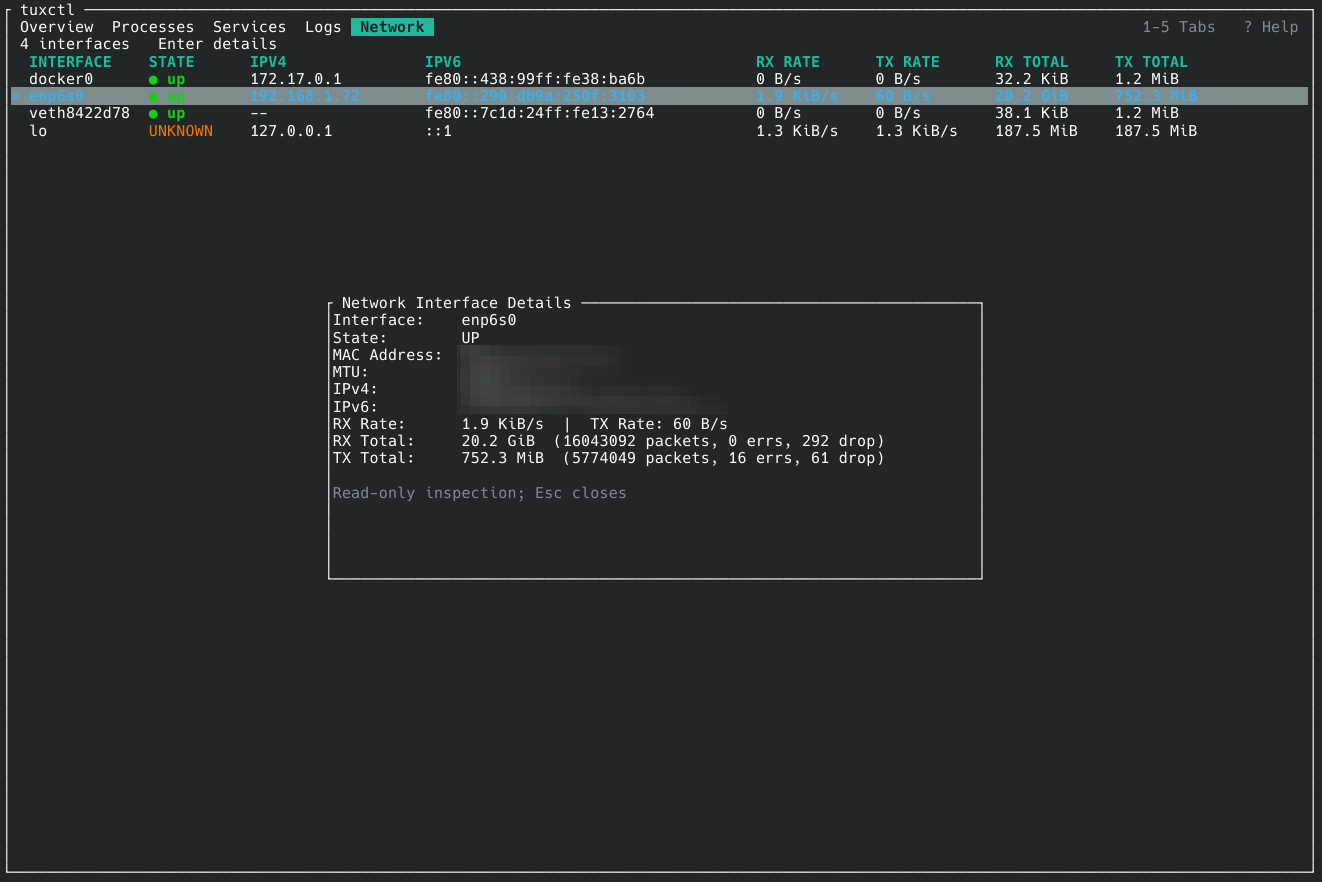Select the veth8422d78 interface row
The width and height of the screenshot is (1322, 882).
point(660,113)
